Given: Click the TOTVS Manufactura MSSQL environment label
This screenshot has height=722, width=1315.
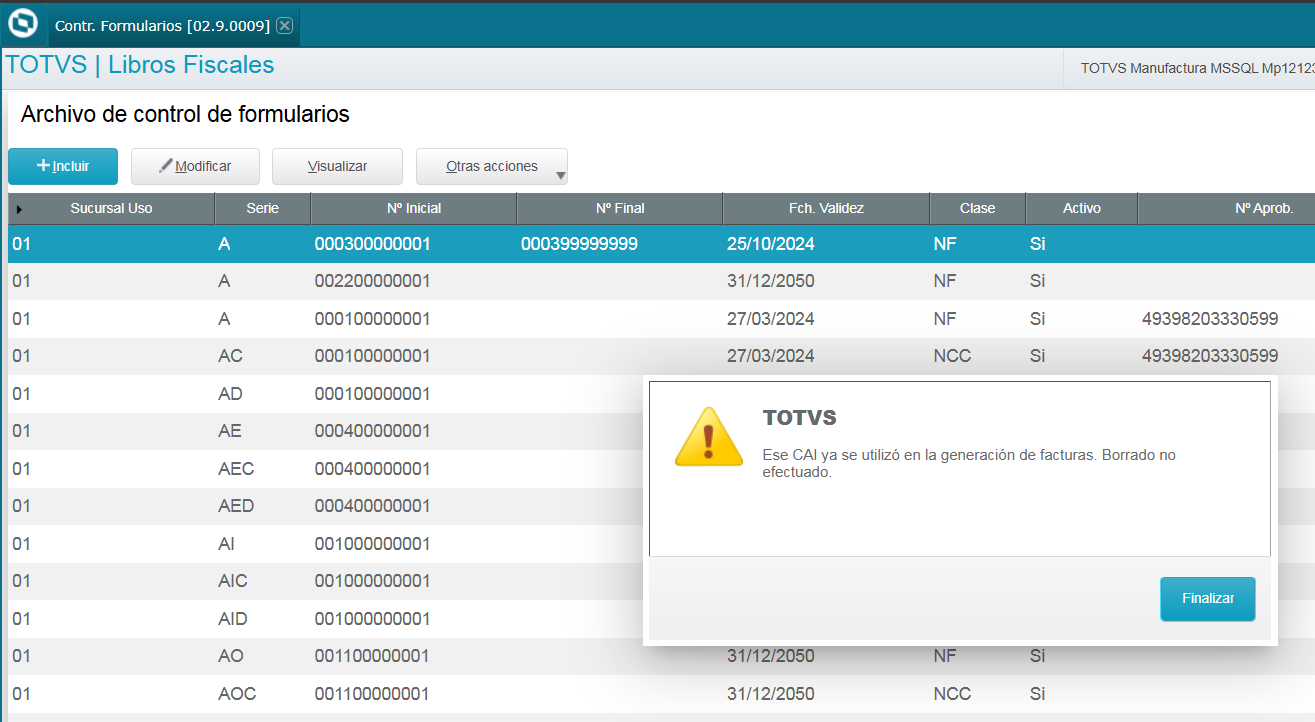Looking at the screenshot, I should pos(1197,68).
